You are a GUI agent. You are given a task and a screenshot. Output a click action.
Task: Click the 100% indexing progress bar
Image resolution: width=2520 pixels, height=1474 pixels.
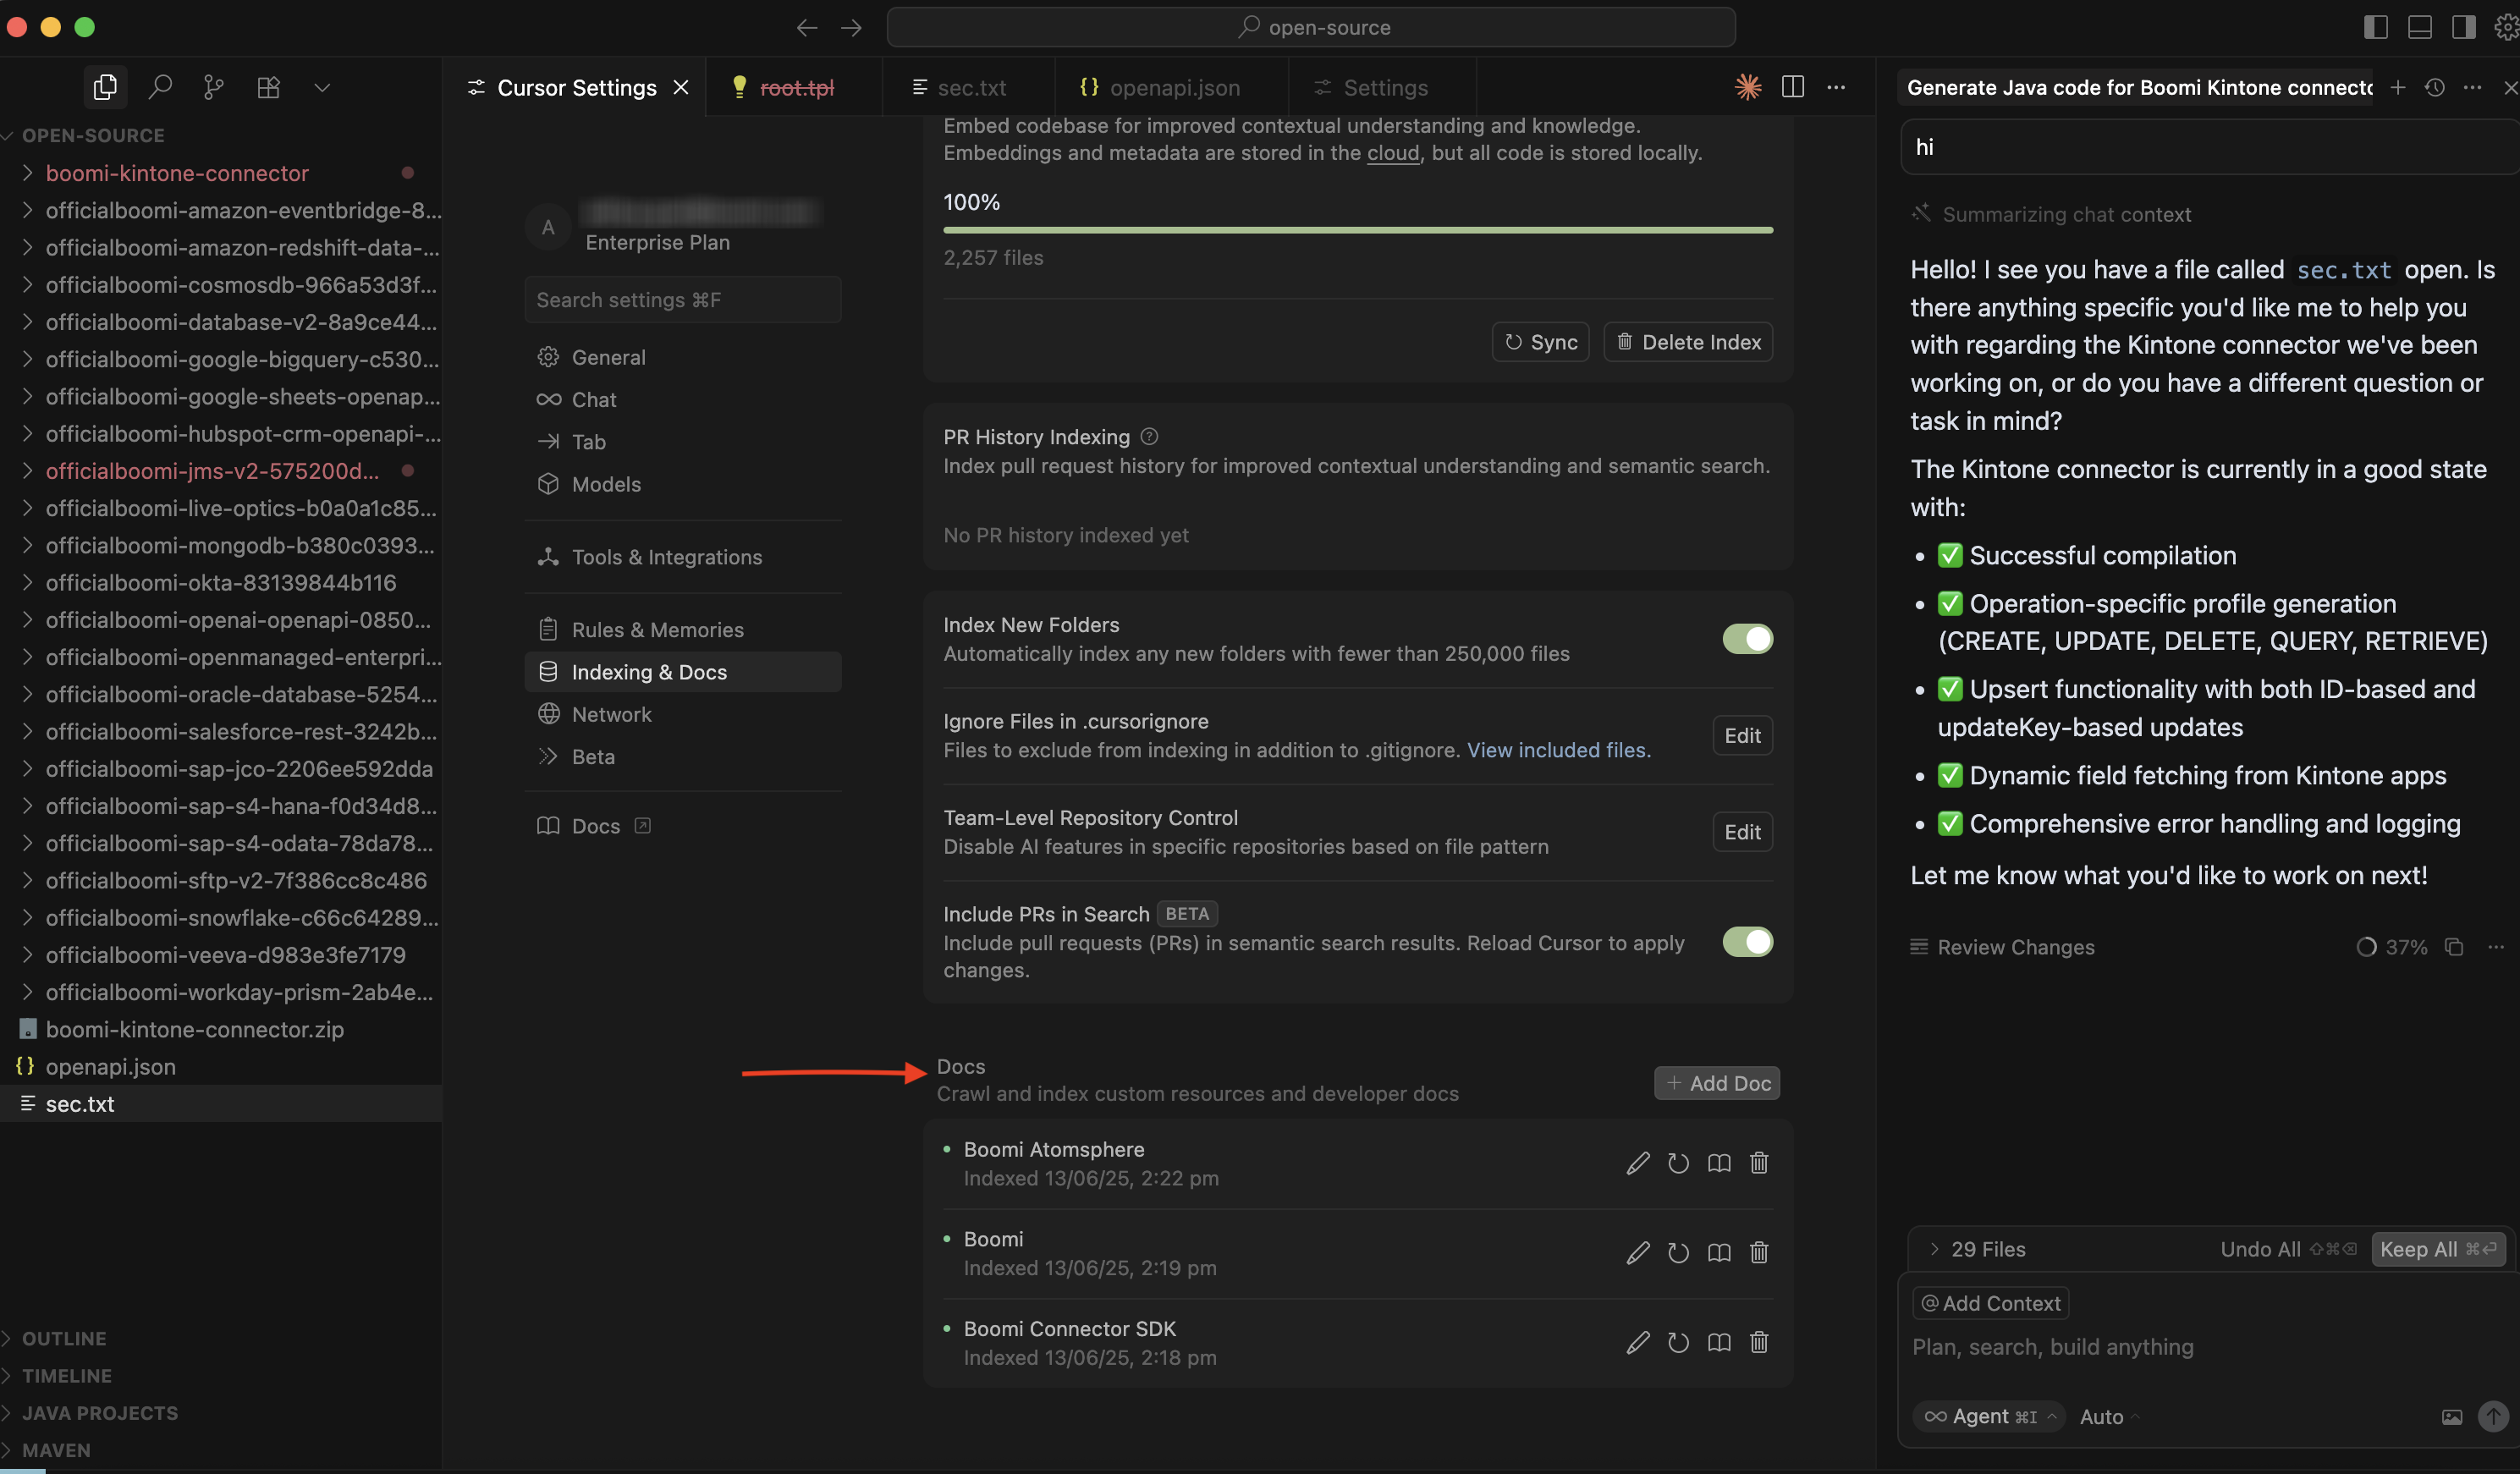pyautogui.click(x=1357, y=230)
